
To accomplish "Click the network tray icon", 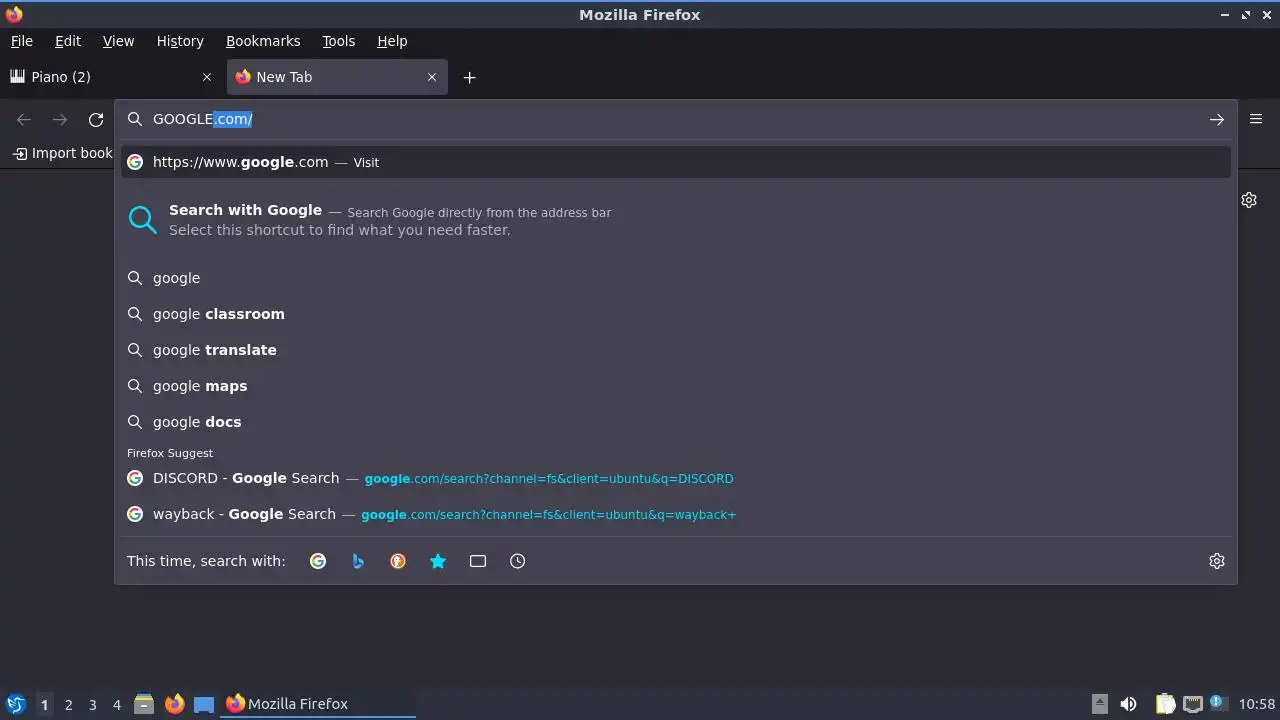I will [x=1192, y=704].
